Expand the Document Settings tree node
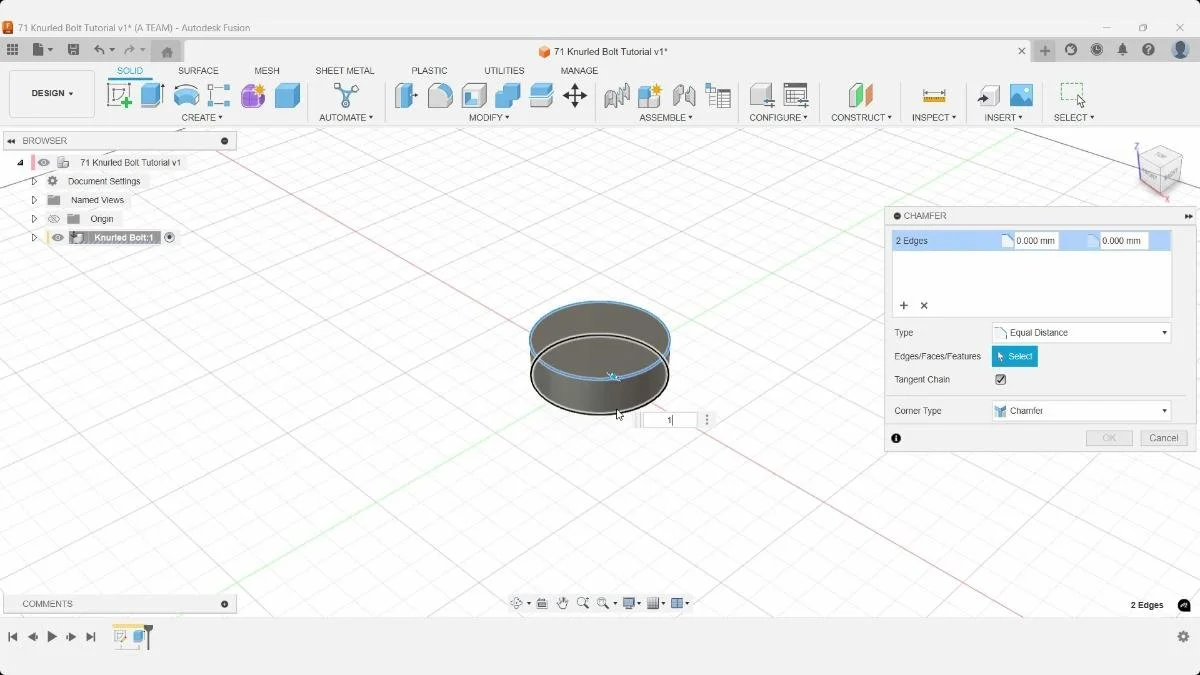1200x675 pixels. (x=34, y=181)
